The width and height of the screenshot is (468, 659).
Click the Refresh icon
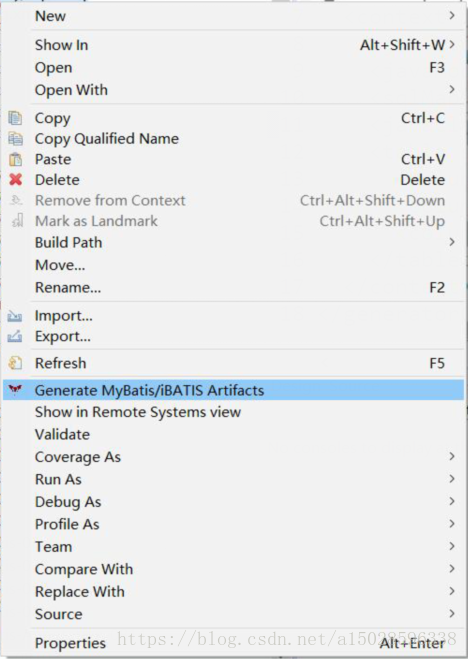point(15,363)
